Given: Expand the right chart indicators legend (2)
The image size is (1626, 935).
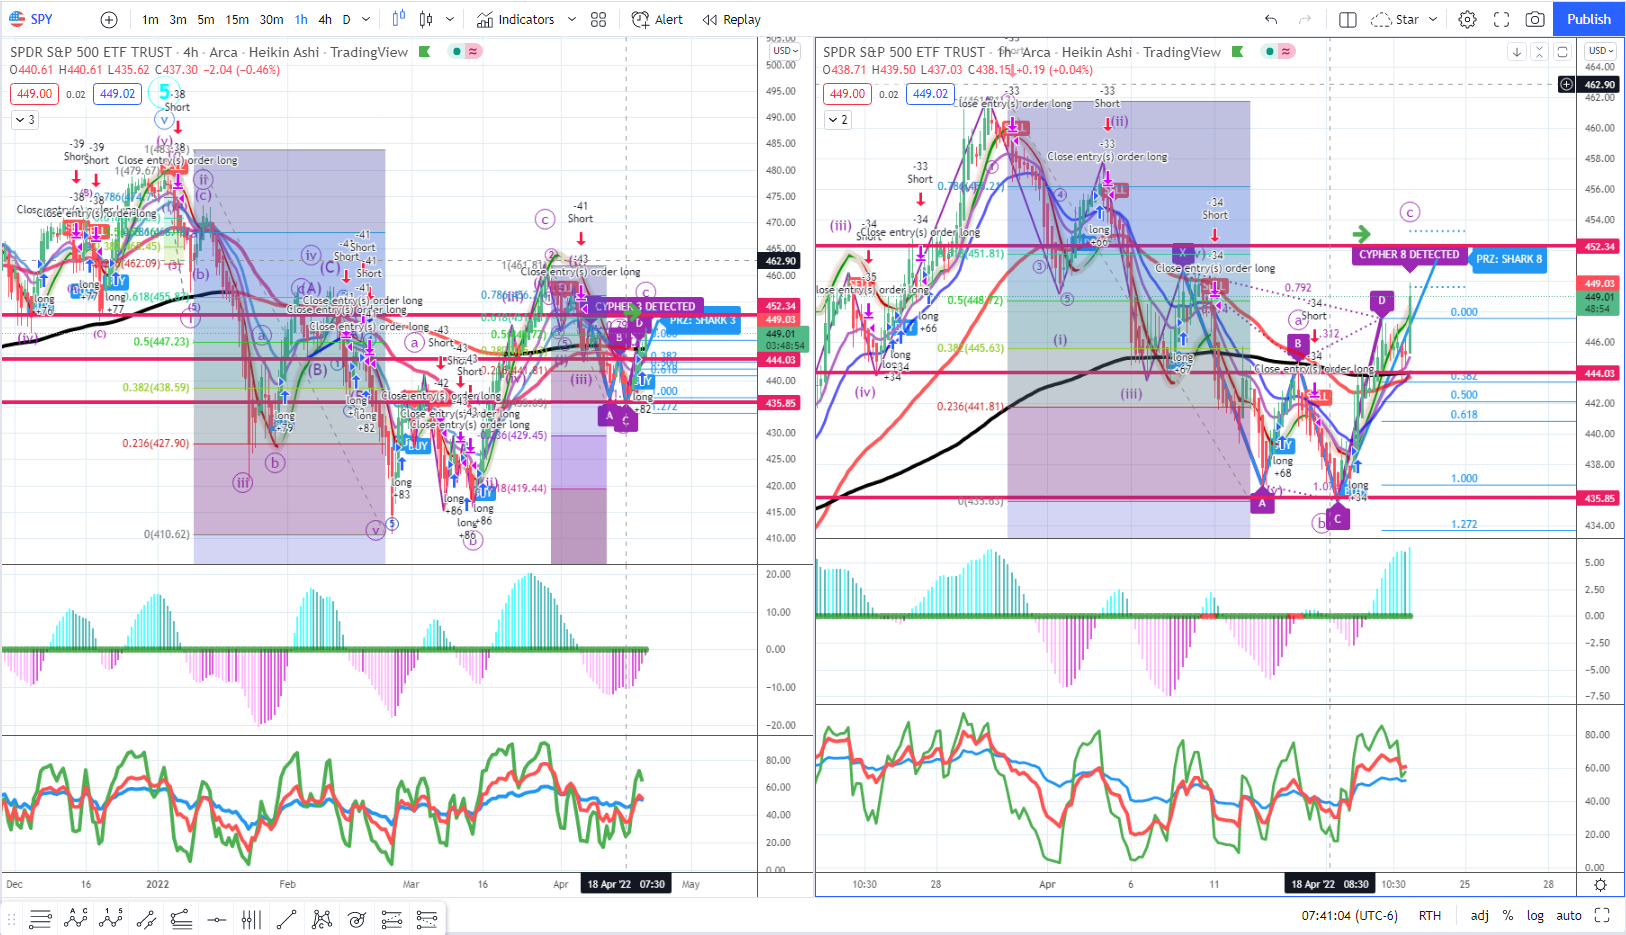Looking at the screenshot, I should tap(838, 119).
